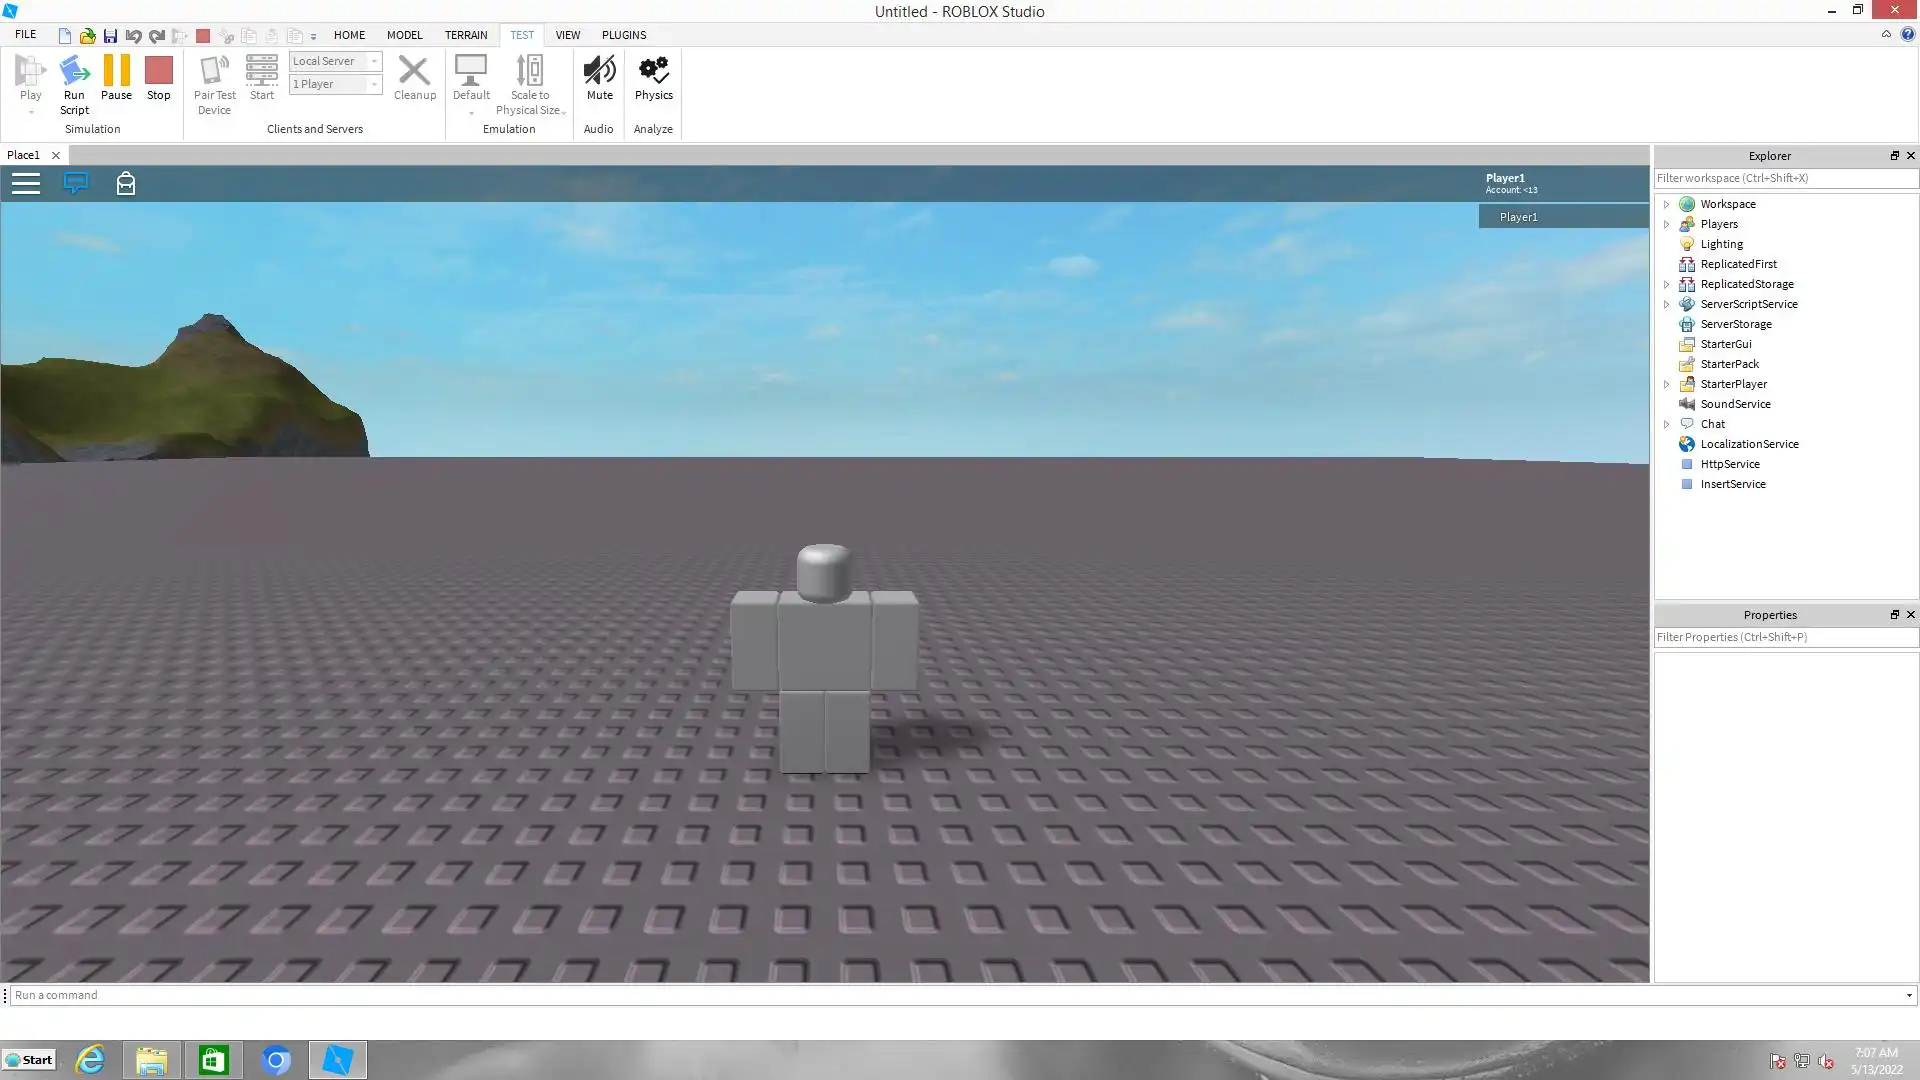
Task: Expand the StarterPlayer tree node
Action: click(x=1666, y=384)
